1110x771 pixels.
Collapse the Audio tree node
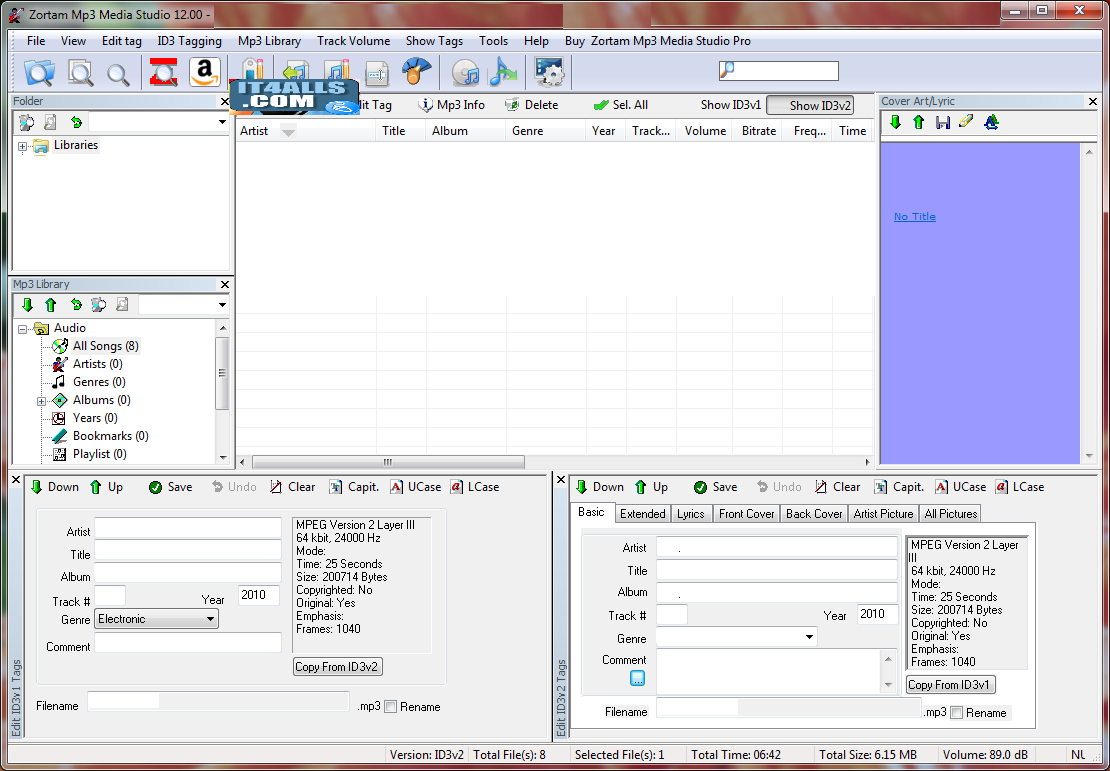[23, 329]
